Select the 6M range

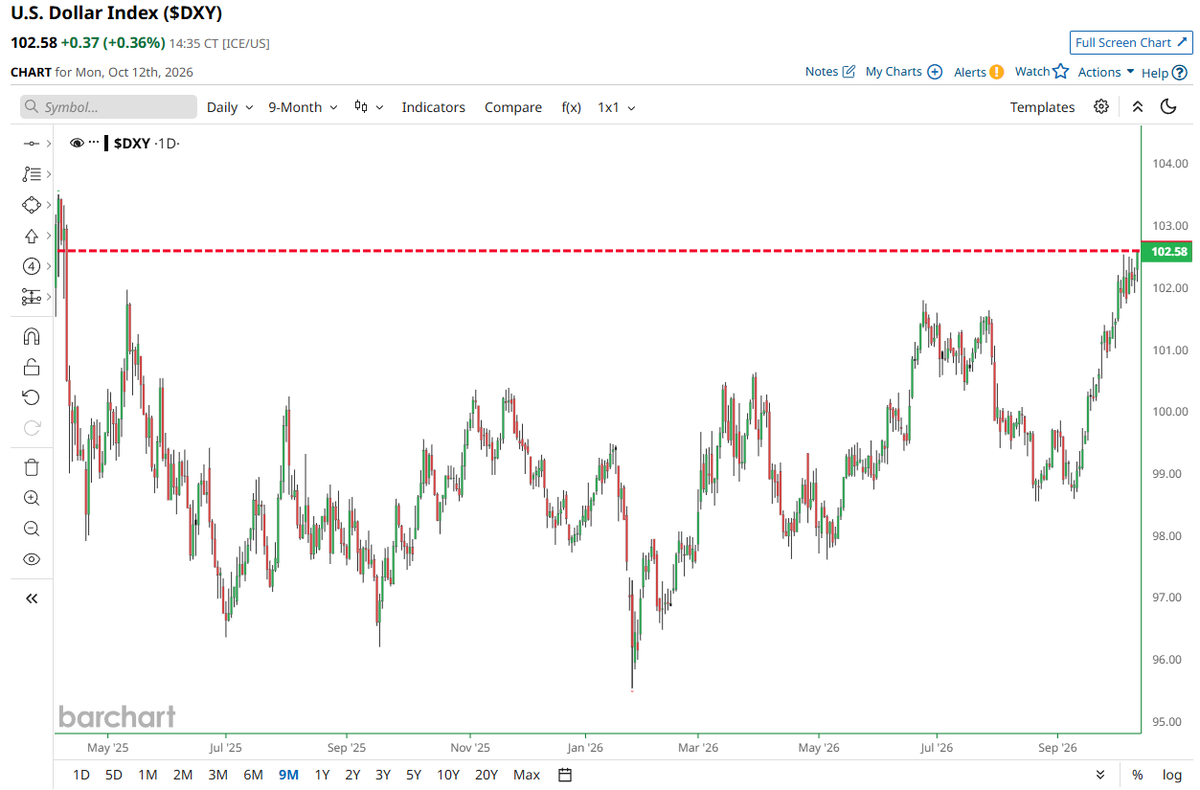(253, 775)
